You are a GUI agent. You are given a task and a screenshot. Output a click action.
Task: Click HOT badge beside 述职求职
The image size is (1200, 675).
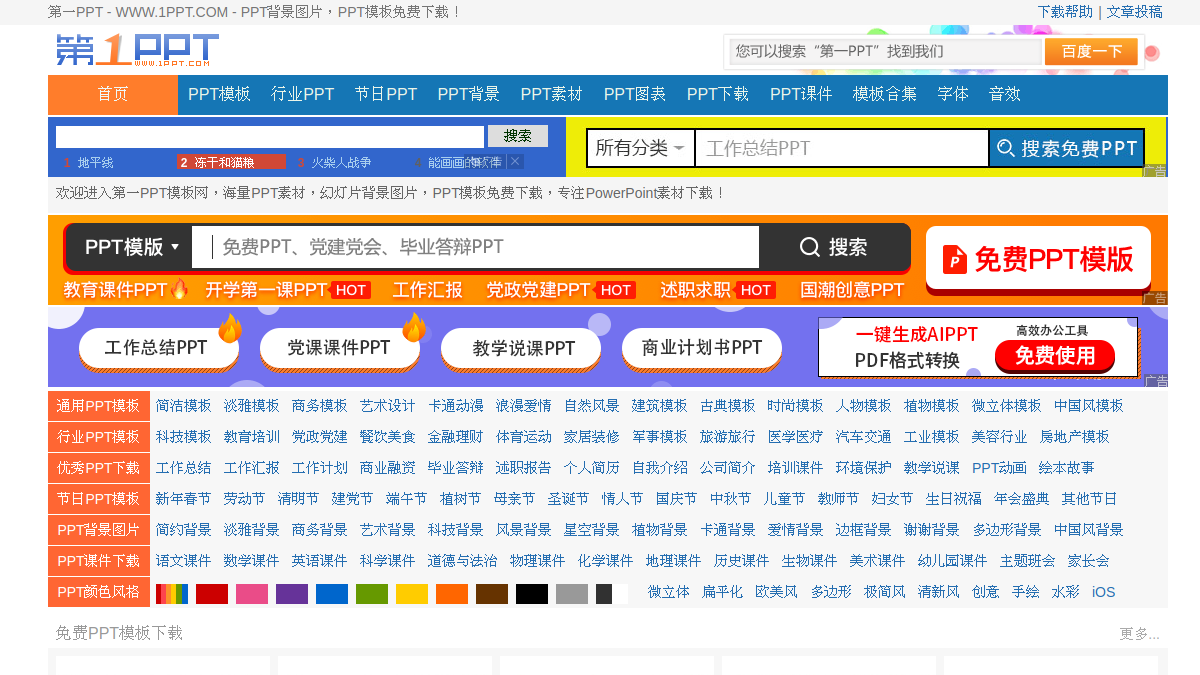[x=755, y=290]
